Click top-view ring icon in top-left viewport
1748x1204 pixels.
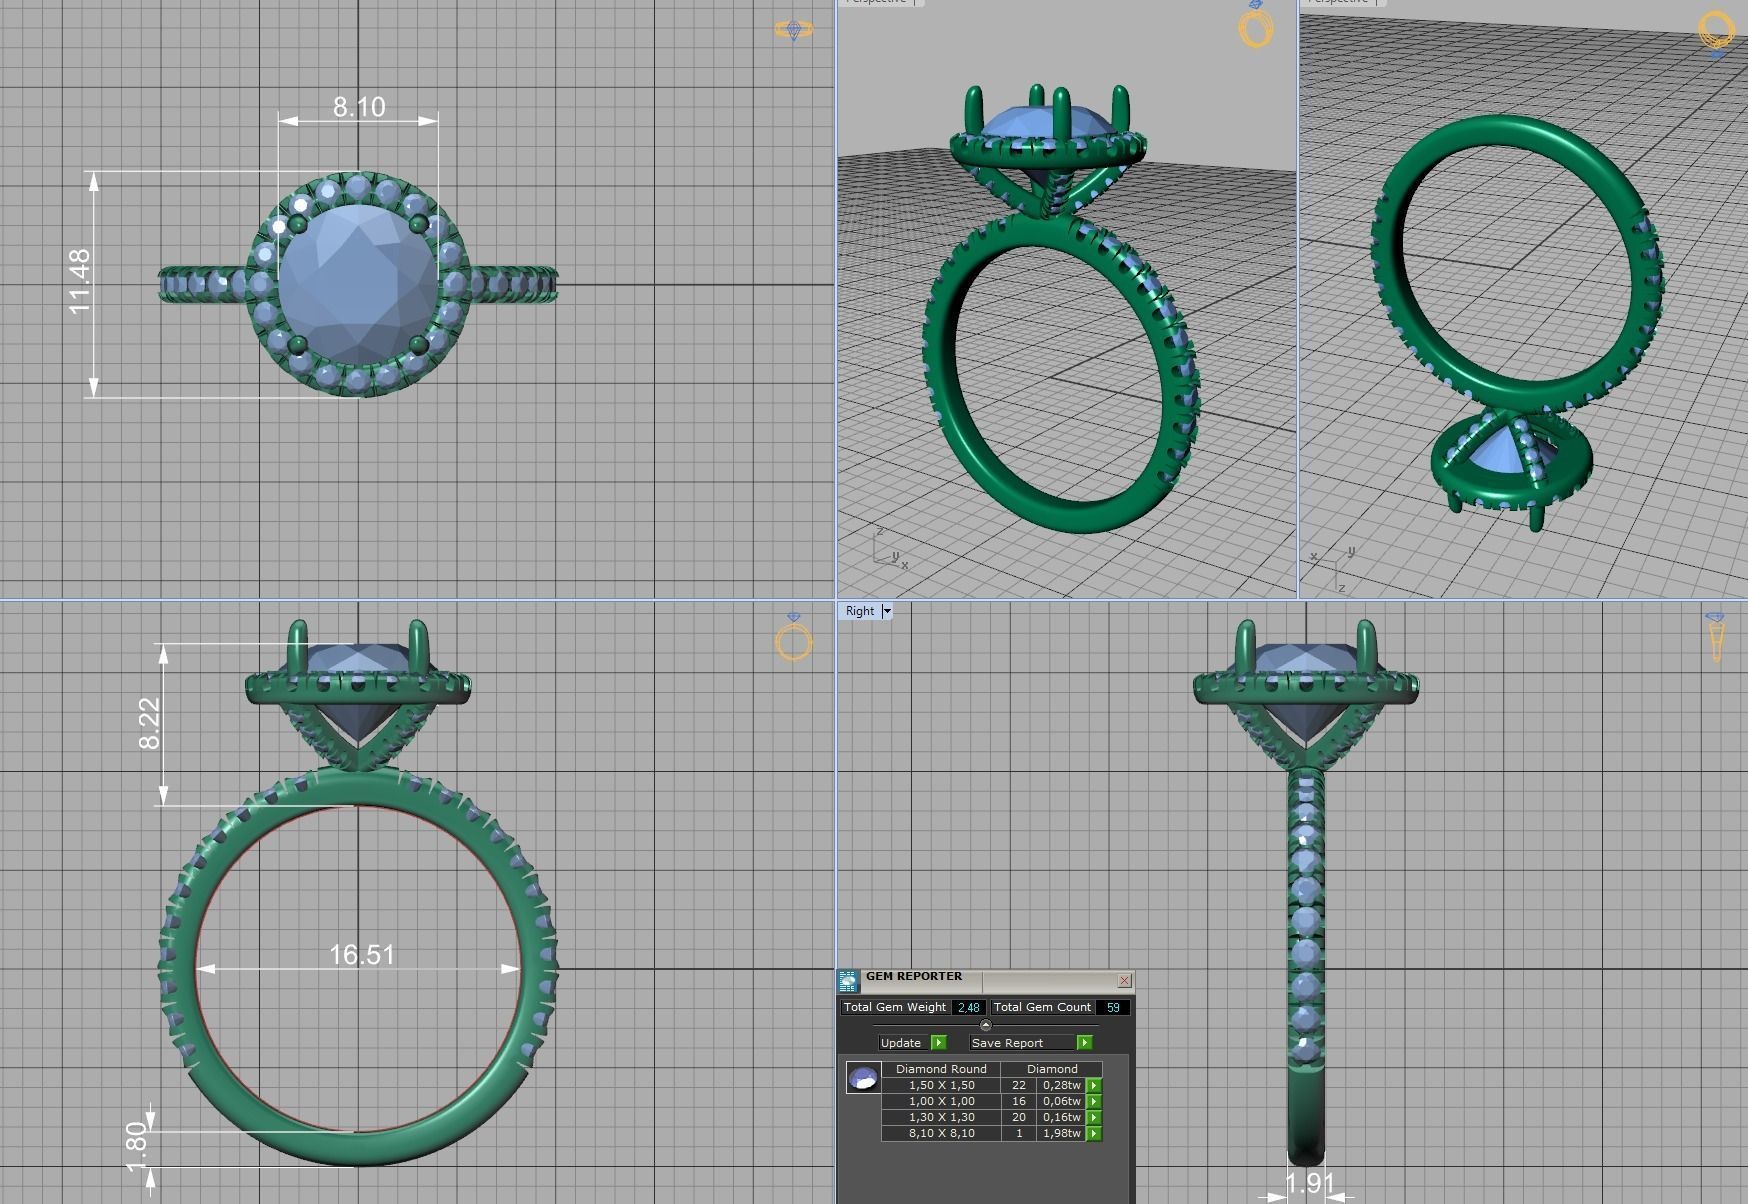point(793,30)
